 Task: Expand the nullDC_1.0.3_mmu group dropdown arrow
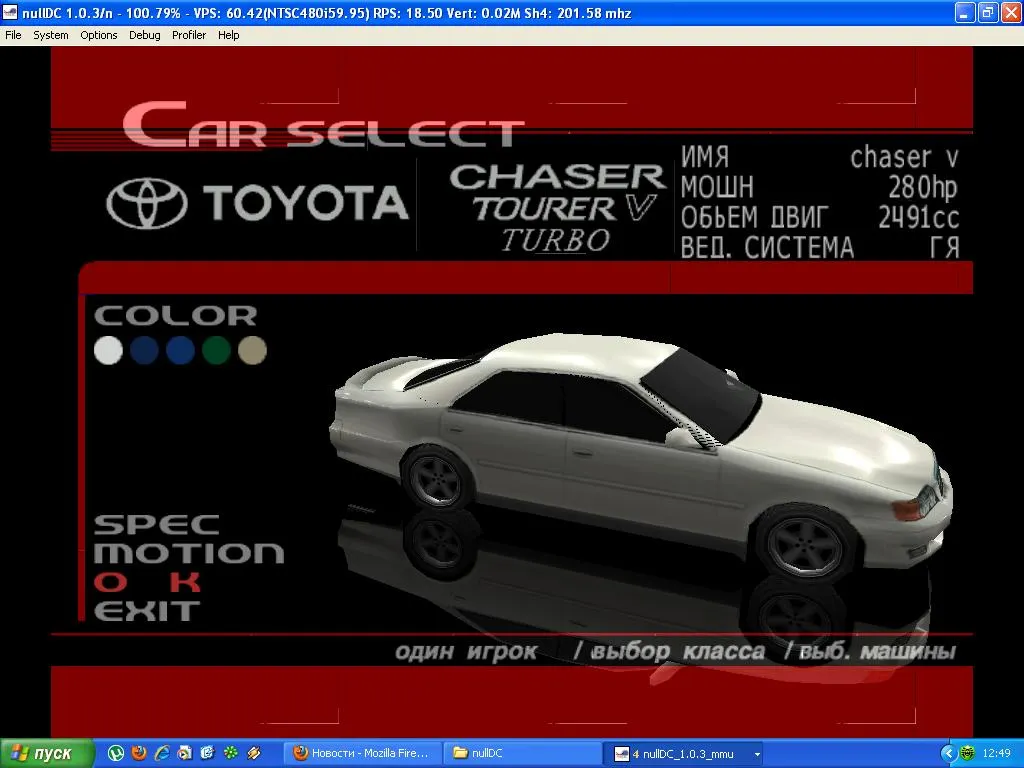click(757, 754)
